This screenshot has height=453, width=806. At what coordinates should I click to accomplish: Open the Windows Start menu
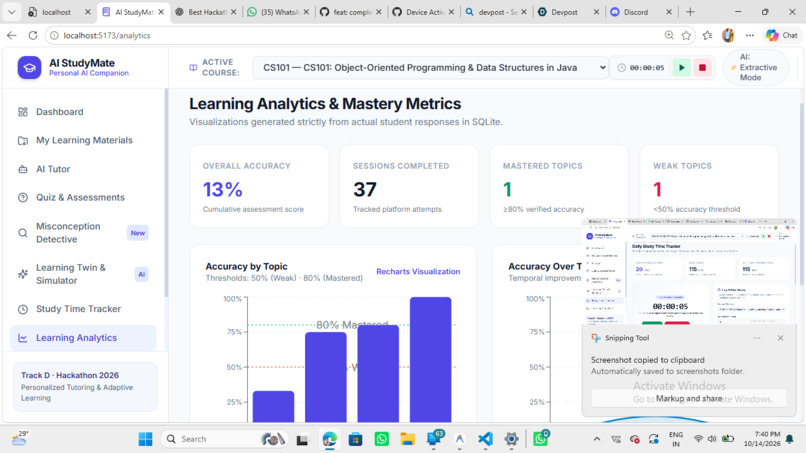[145, 439]
